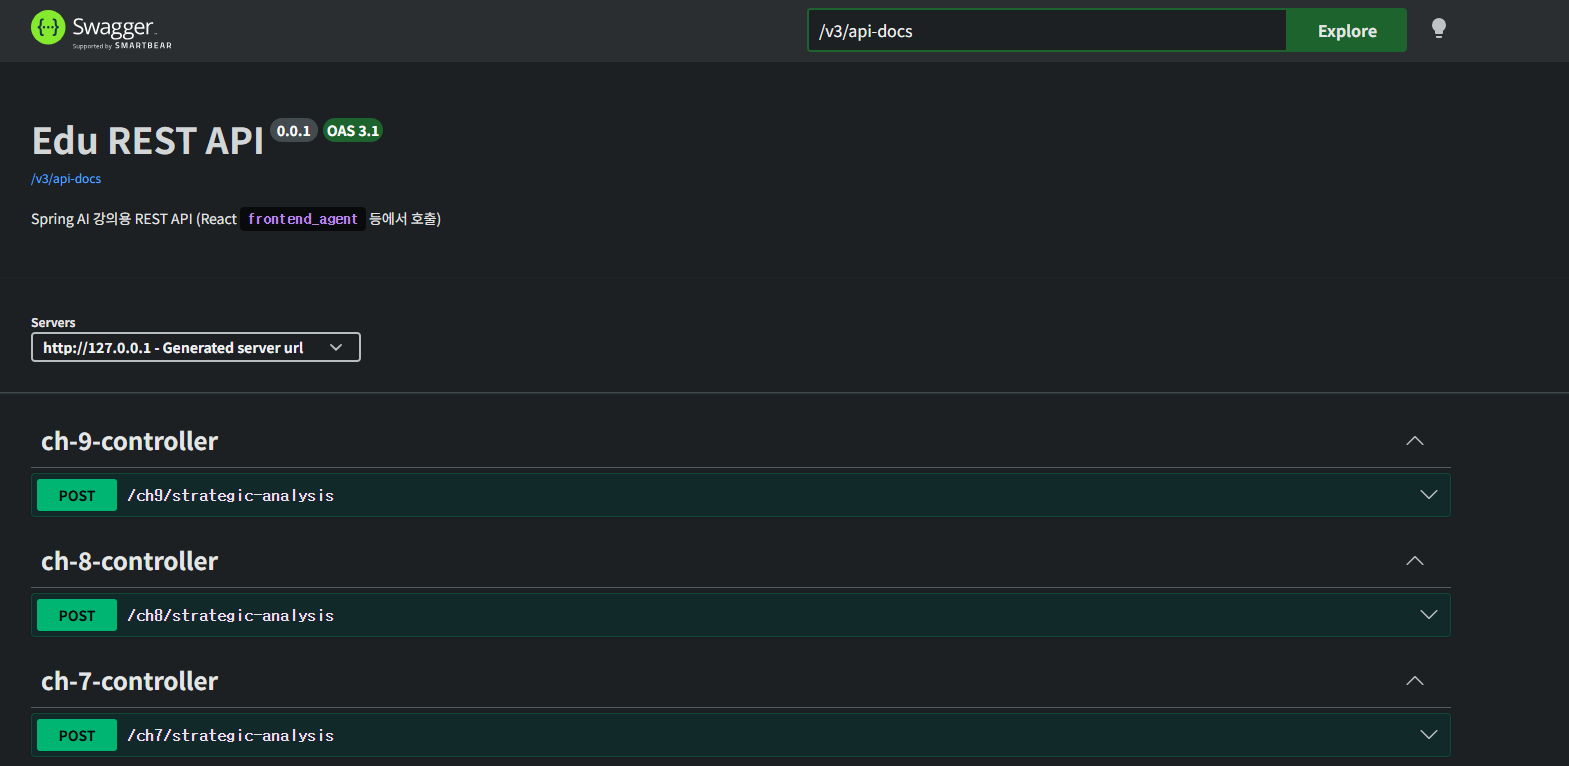
Task: Collapse the ch-7-controller section using its chevron
Action: coord(1414,681)
